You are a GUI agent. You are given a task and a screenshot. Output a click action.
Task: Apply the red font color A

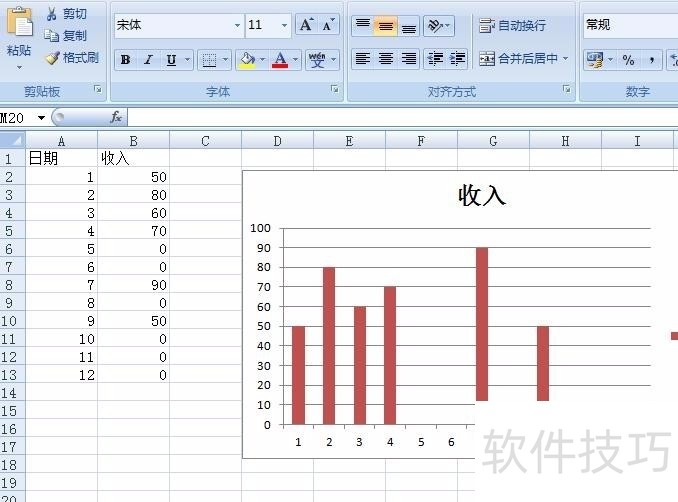coord(280,60)
